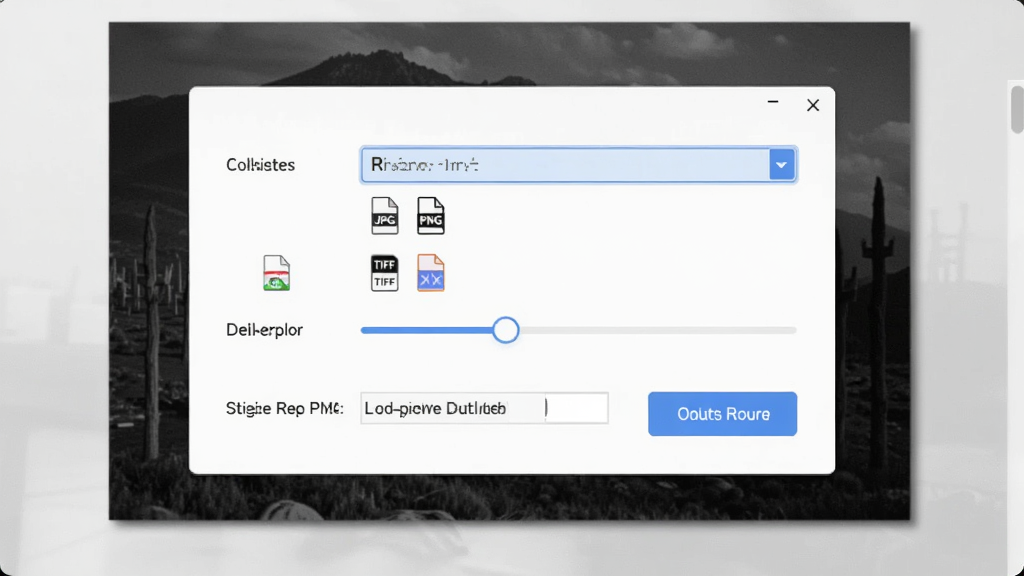Click the Stigite Rep PM text field
This screenshot has height=576, width=1024.
pos(484,408)
